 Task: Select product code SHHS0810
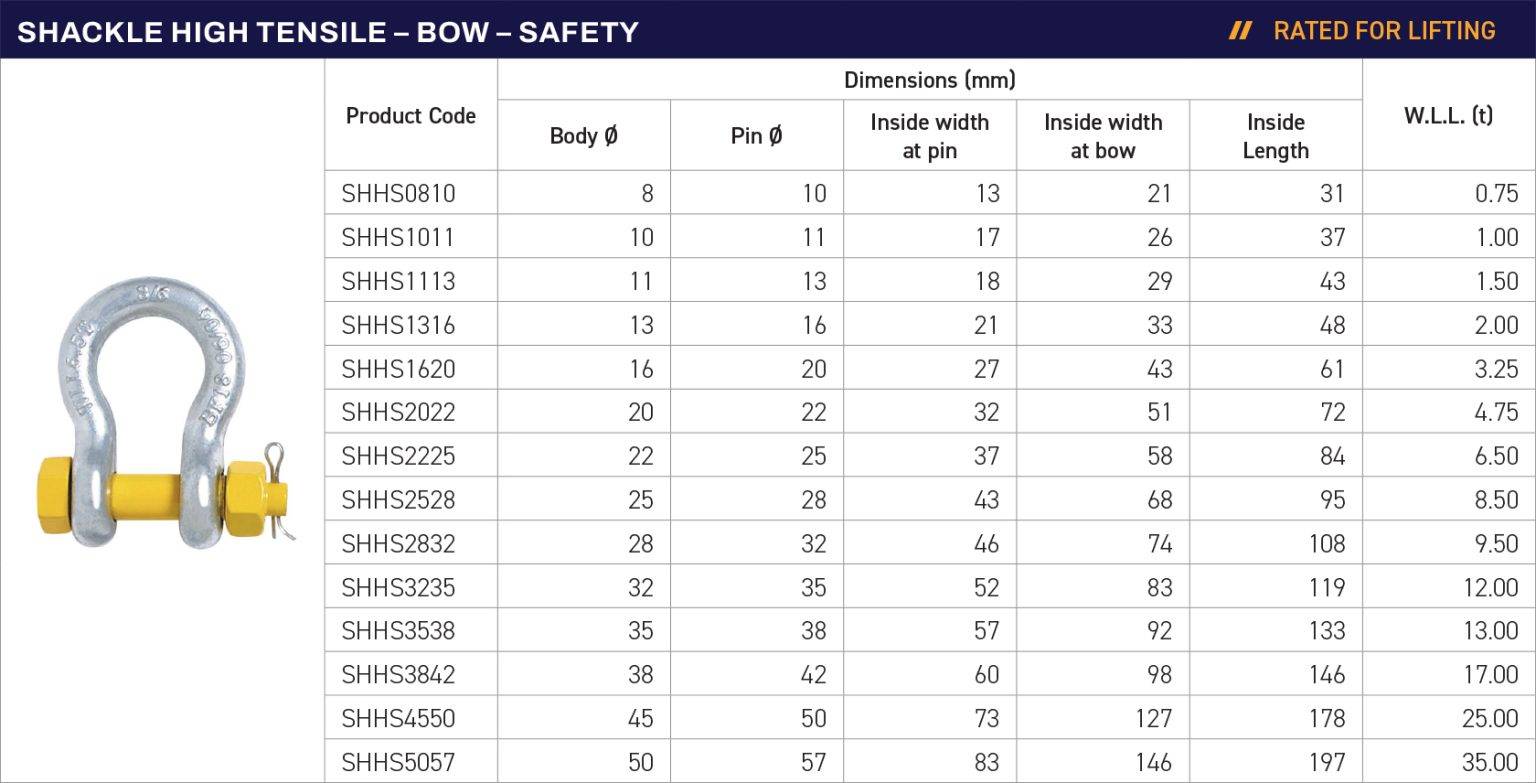click(x=398, y=194)
